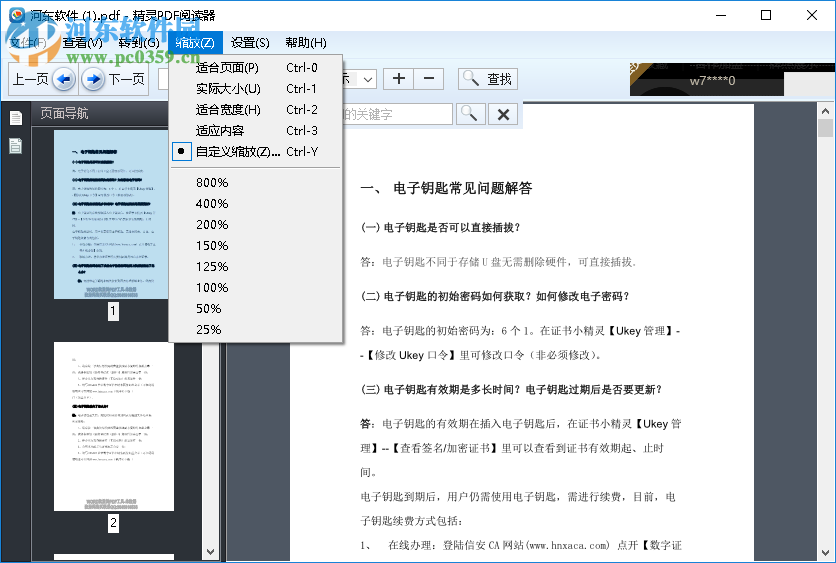This screenshot has height=563, width=836.
Task: Click question (一) 电子钥匙是否可以直接插拔
Action: (x=440, y=228)
